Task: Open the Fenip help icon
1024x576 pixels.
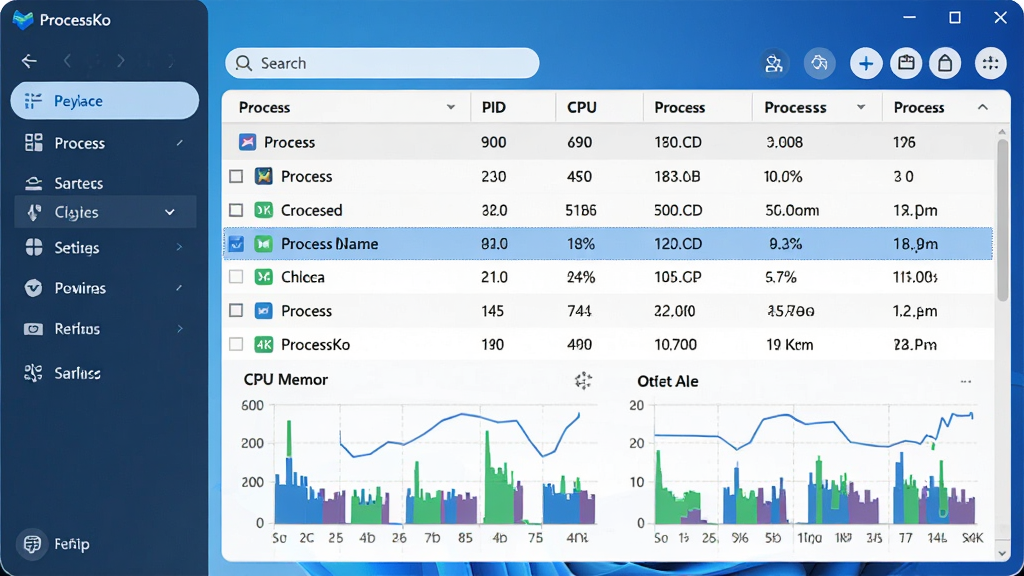Action: (31, 543)
